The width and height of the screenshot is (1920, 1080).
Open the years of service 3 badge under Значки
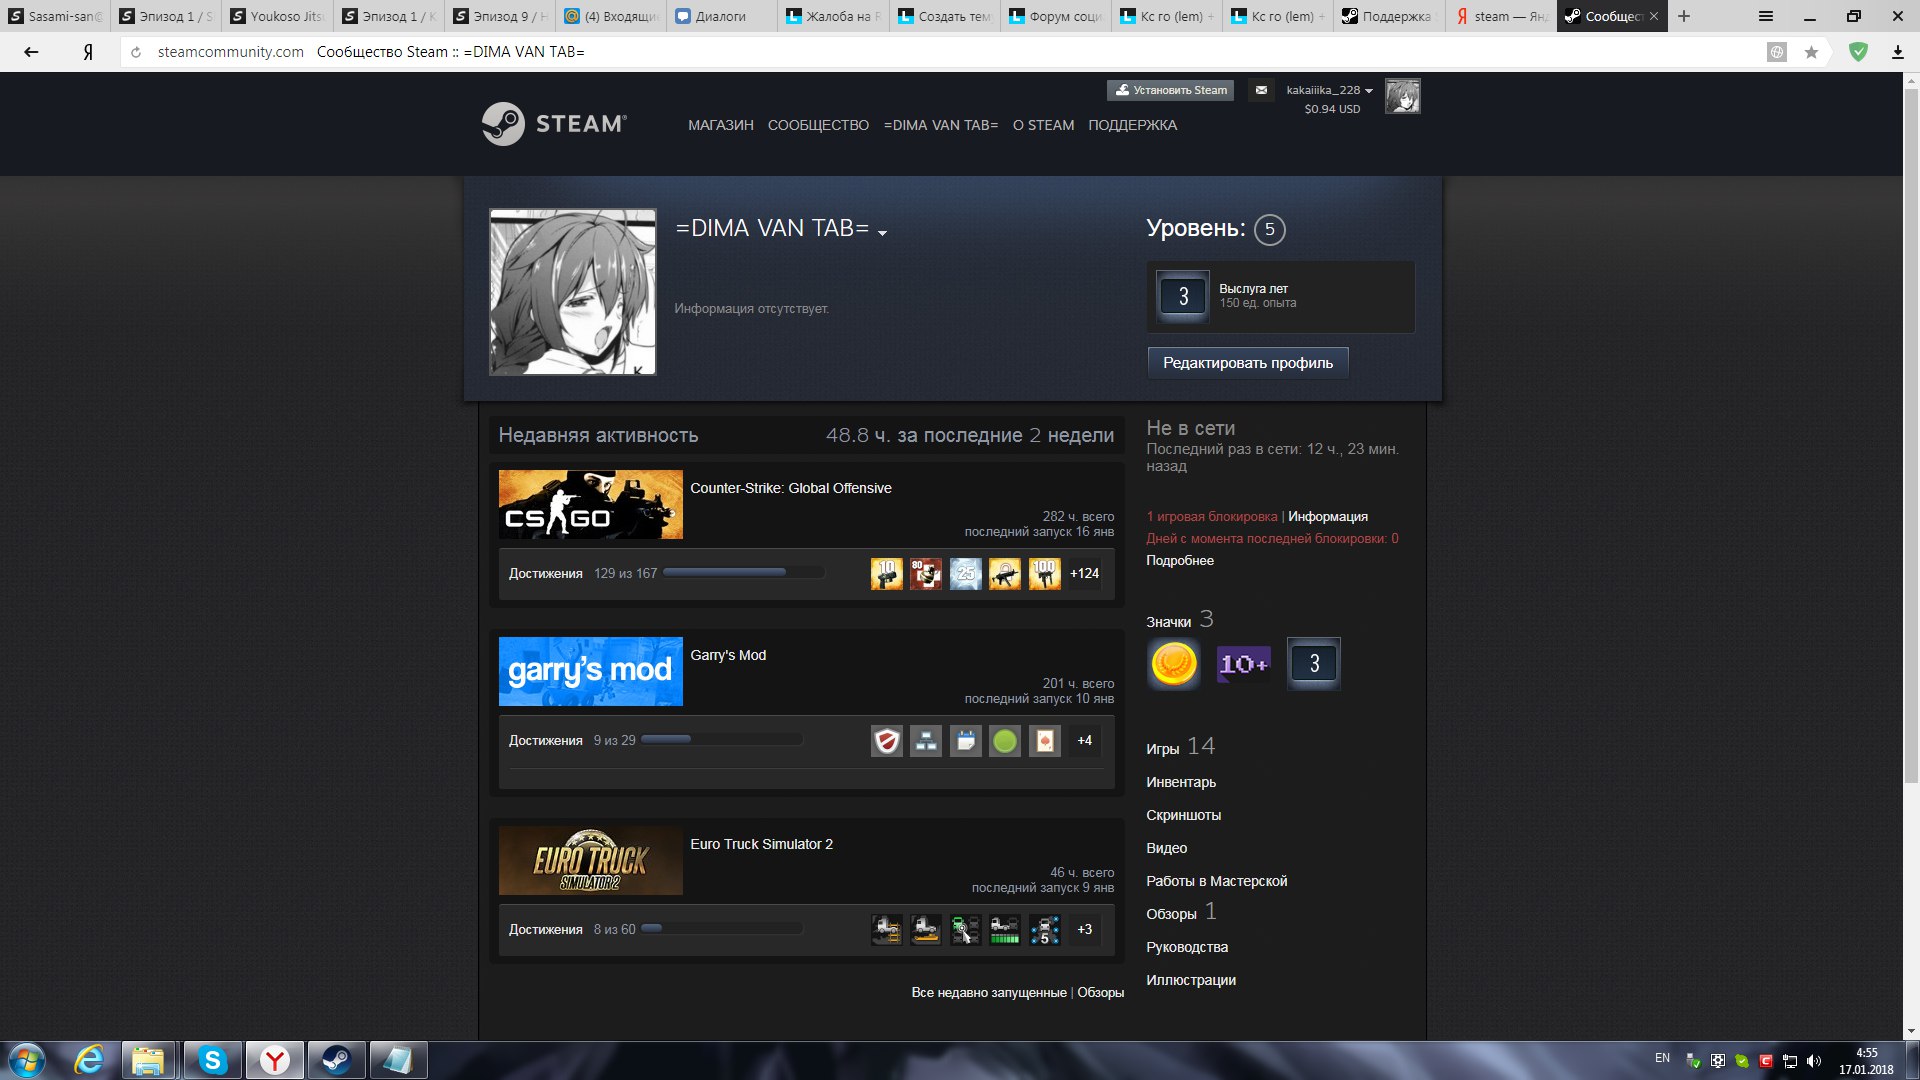tap(1313, 663)
